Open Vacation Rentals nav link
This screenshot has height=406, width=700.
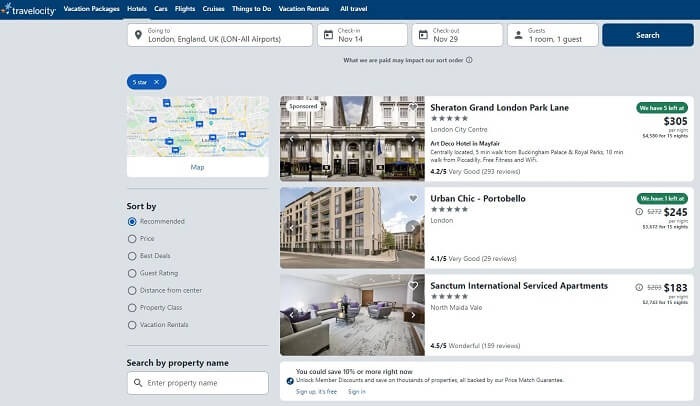coord(304,9)
